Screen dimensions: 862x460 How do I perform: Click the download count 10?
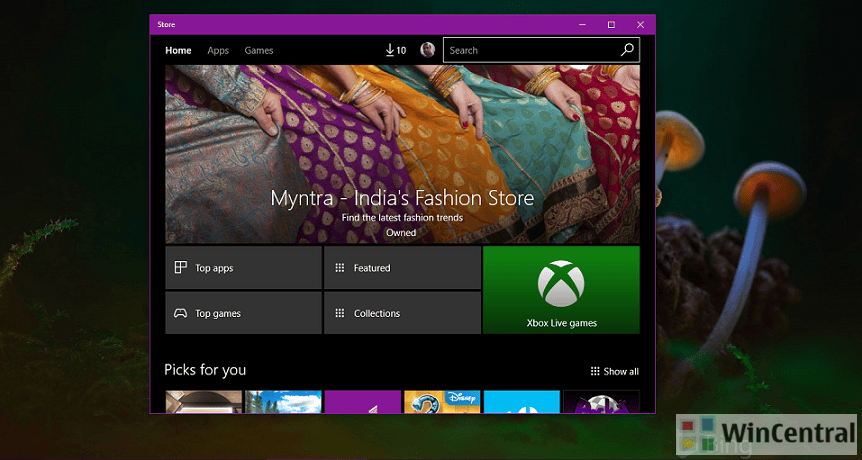[x=401, y=51]
